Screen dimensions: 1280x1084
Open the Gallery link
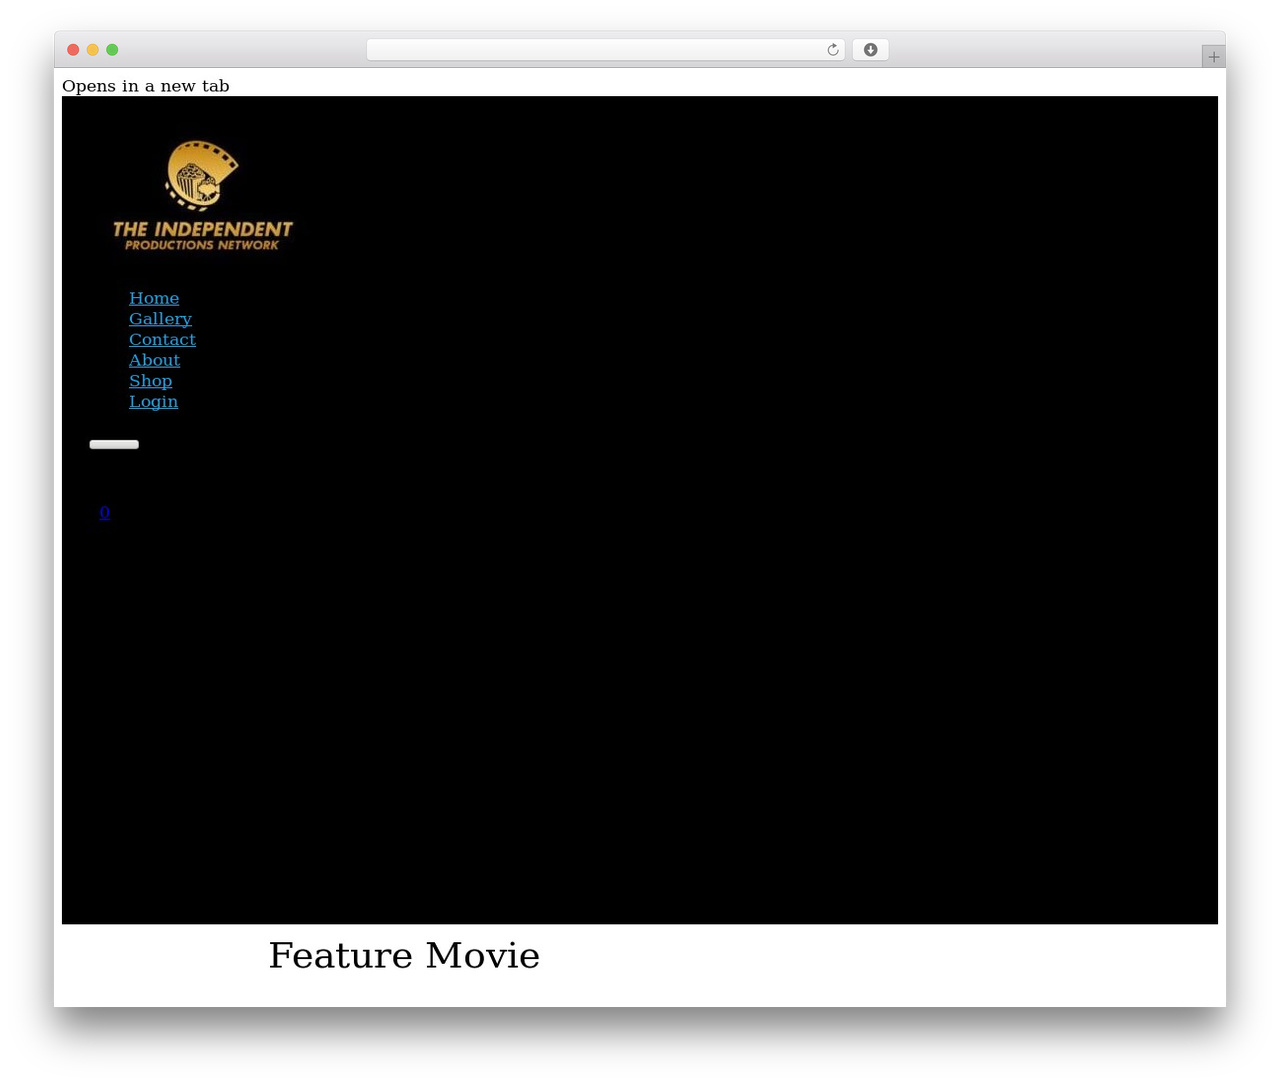(160, 319)
